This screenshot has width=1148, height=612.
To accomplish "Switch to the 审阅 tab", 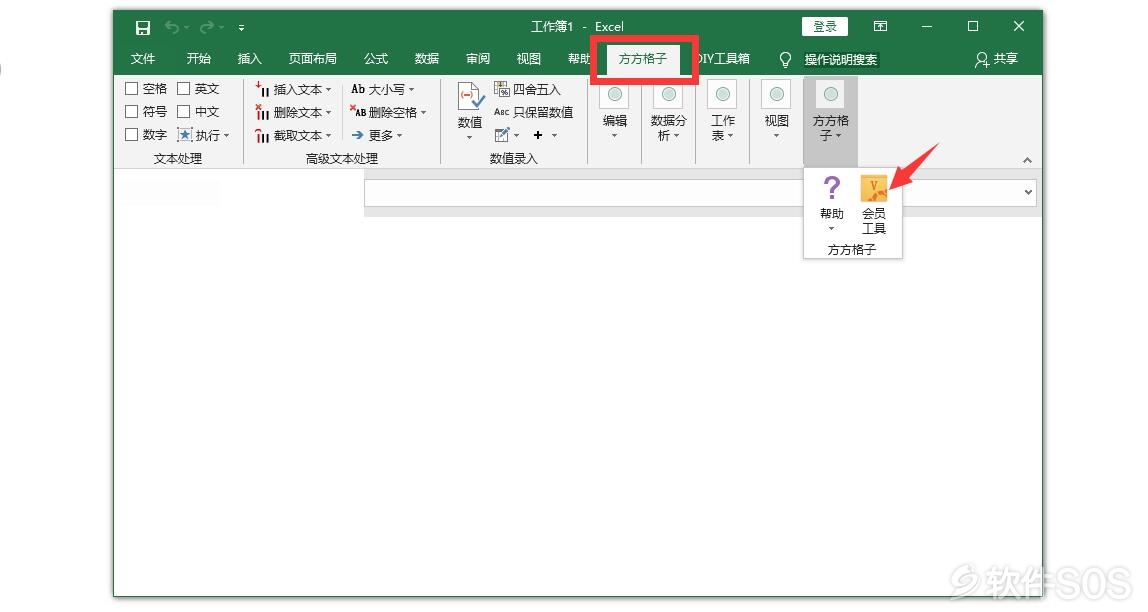I will 478,59.
